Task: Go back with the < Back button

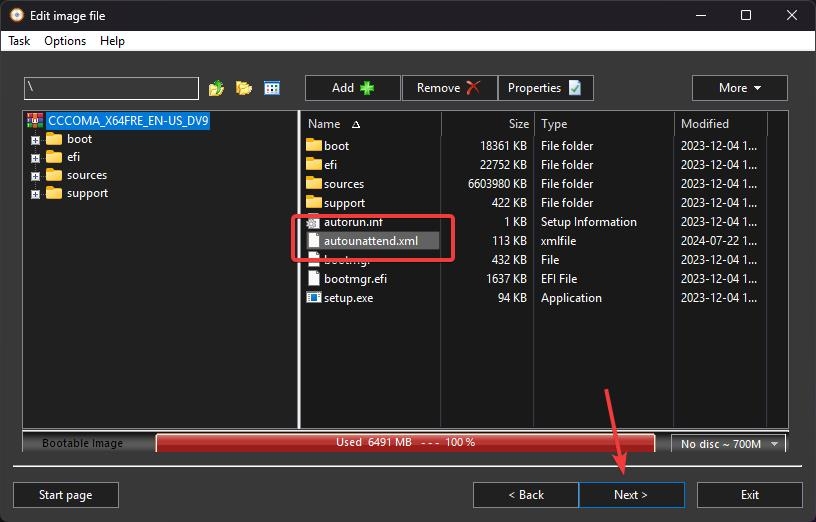Action: click(x=526, y=494)
